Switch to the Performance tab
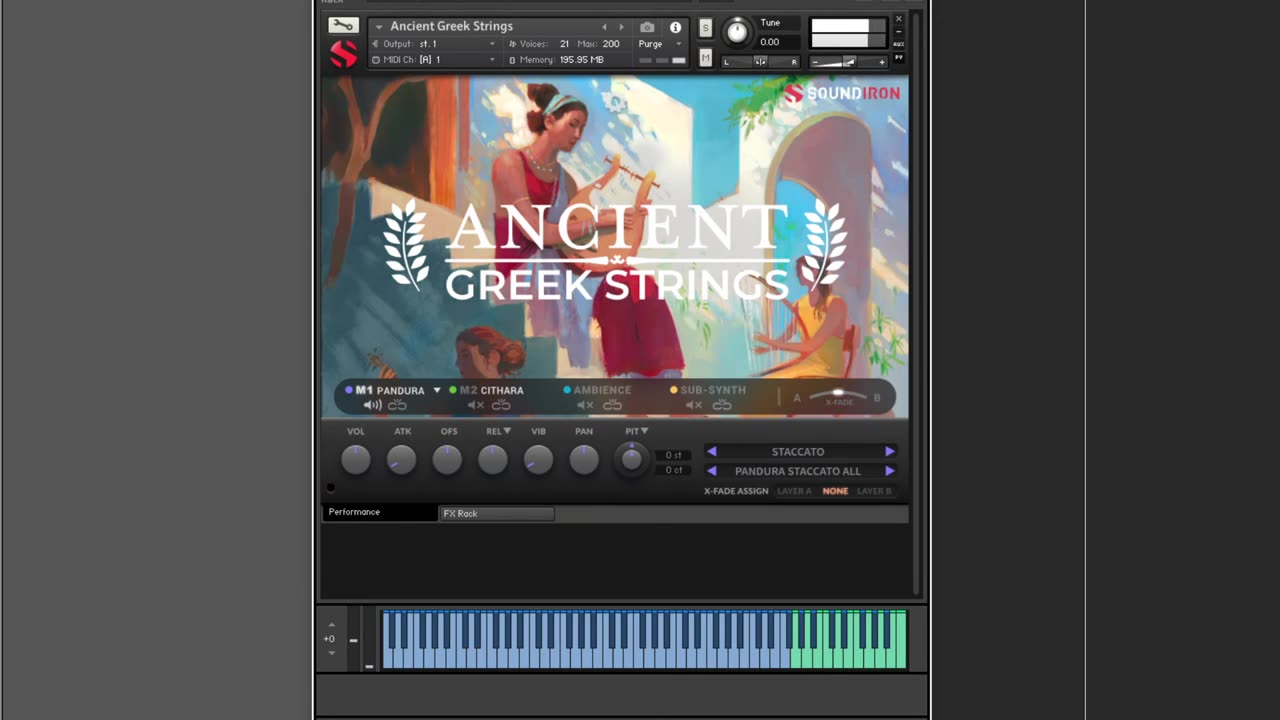 (380, 512)
